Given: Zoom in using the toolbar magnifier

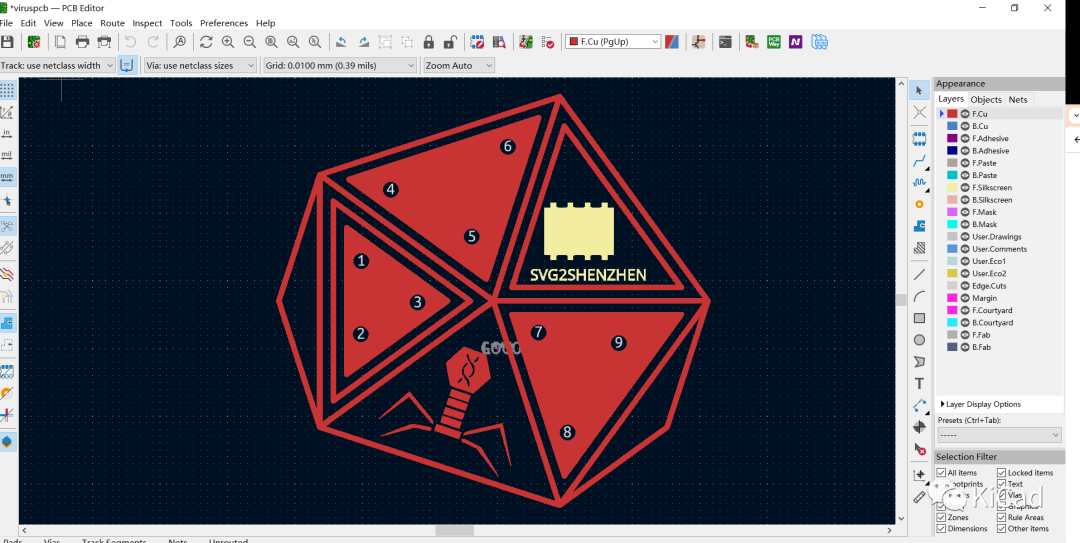Looking at the screenshot, I should click(x=228, y=42).
